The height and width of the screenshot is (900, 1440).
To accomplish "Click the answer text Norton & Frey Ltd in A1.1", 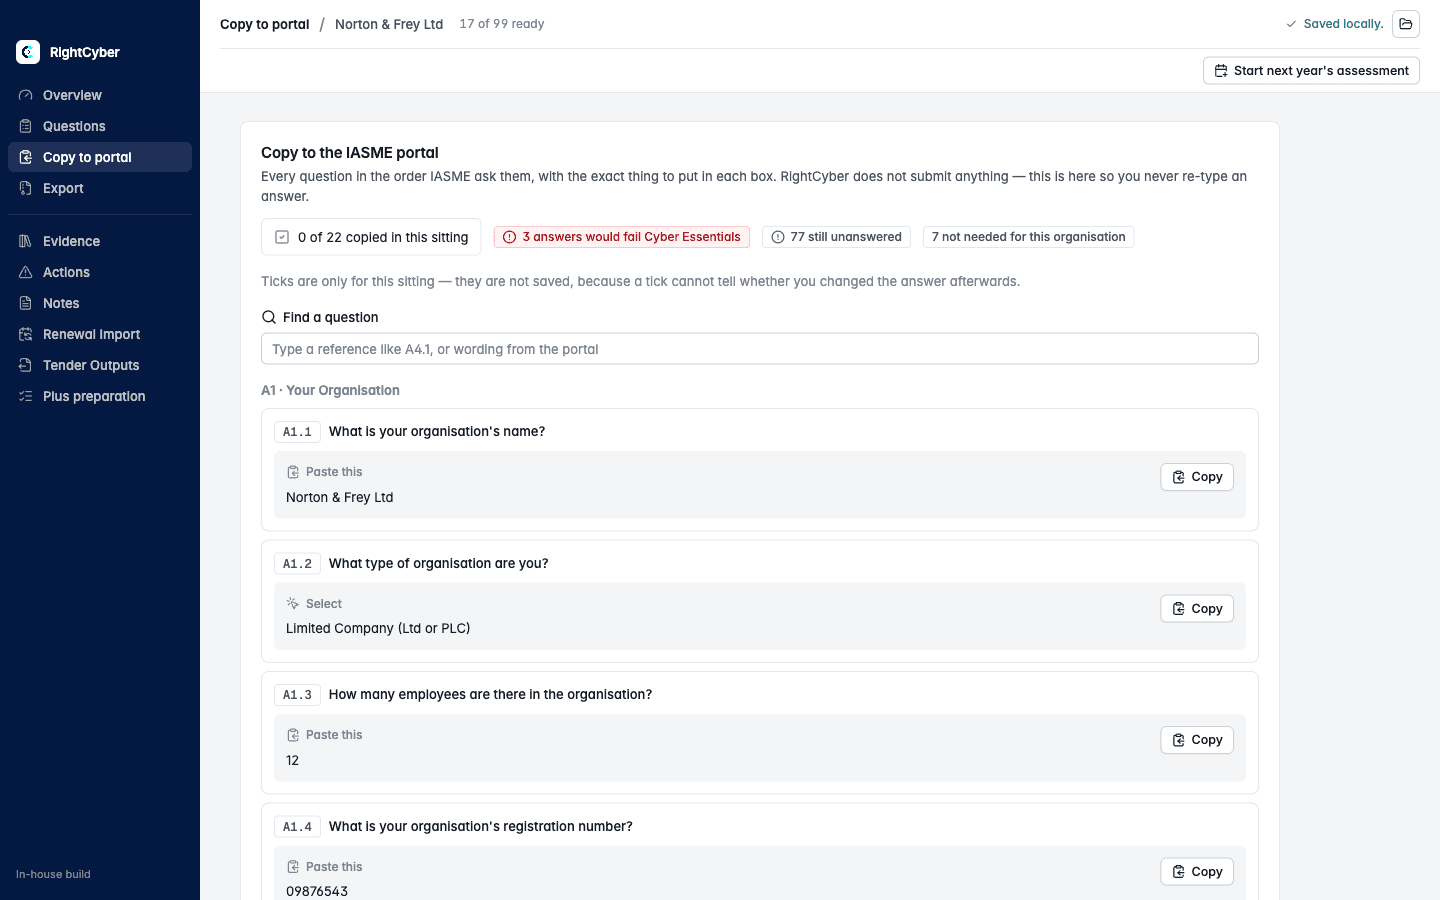I will tap(340, 497).
